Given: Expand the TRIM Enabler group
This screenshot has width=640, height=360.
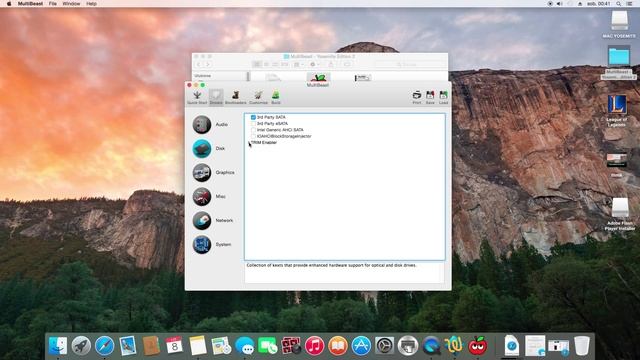Looking at the screenshot, I should [x=249, y=142].
